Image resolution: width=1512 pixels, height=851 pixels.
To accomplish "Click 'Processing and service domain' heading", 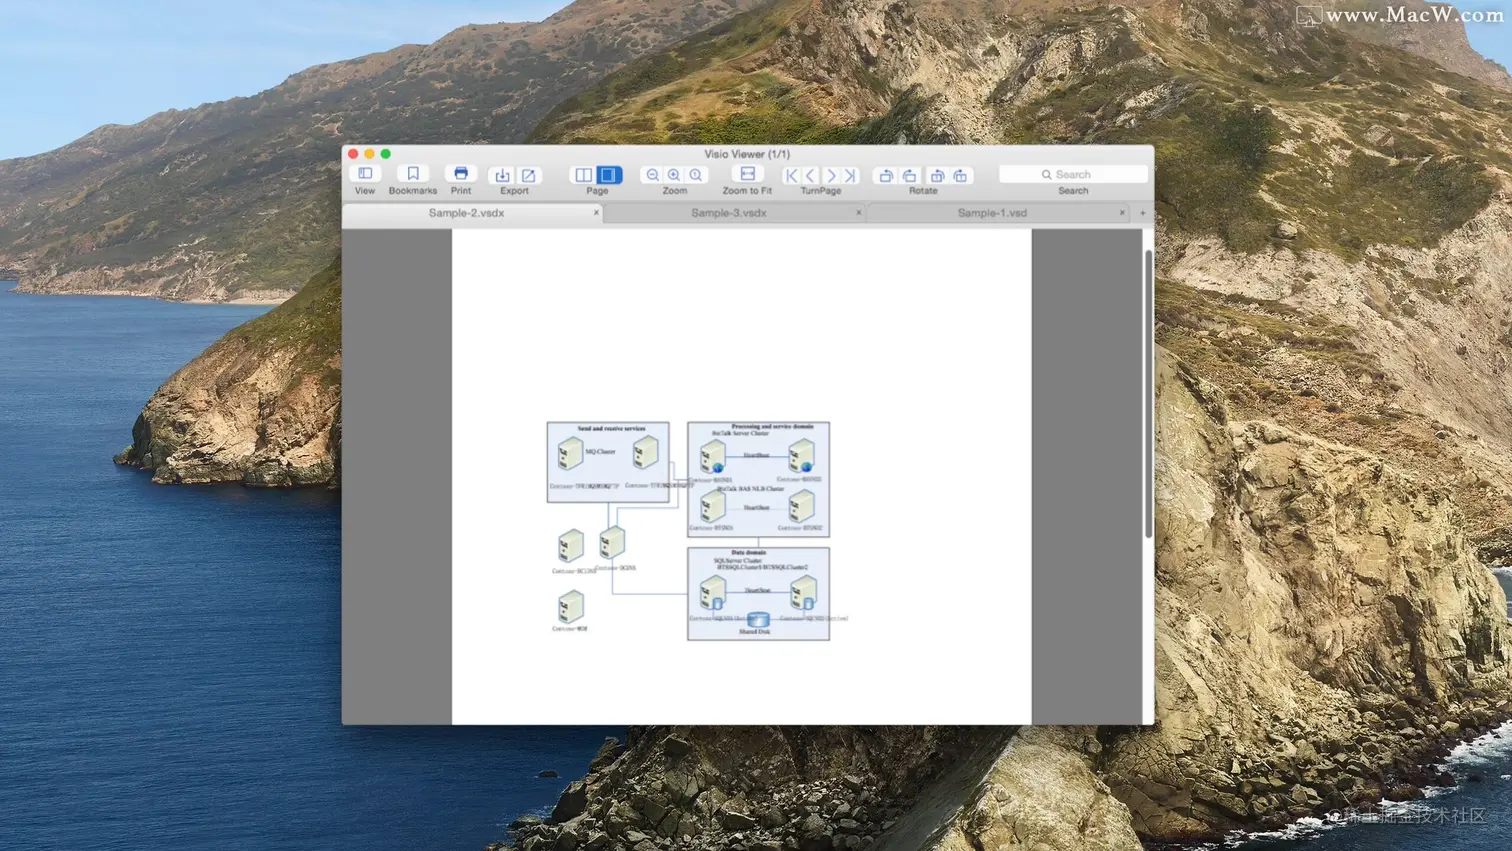I will (x=772, y=426).
